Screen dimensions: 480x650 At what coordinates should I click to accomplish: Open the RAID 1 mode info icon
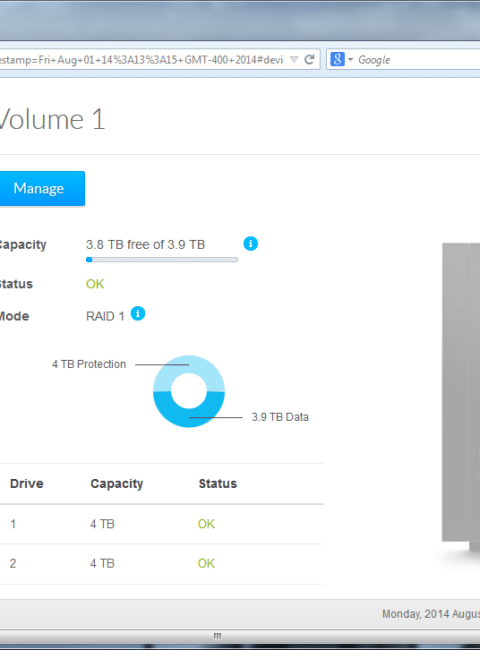tap(138, 313)
